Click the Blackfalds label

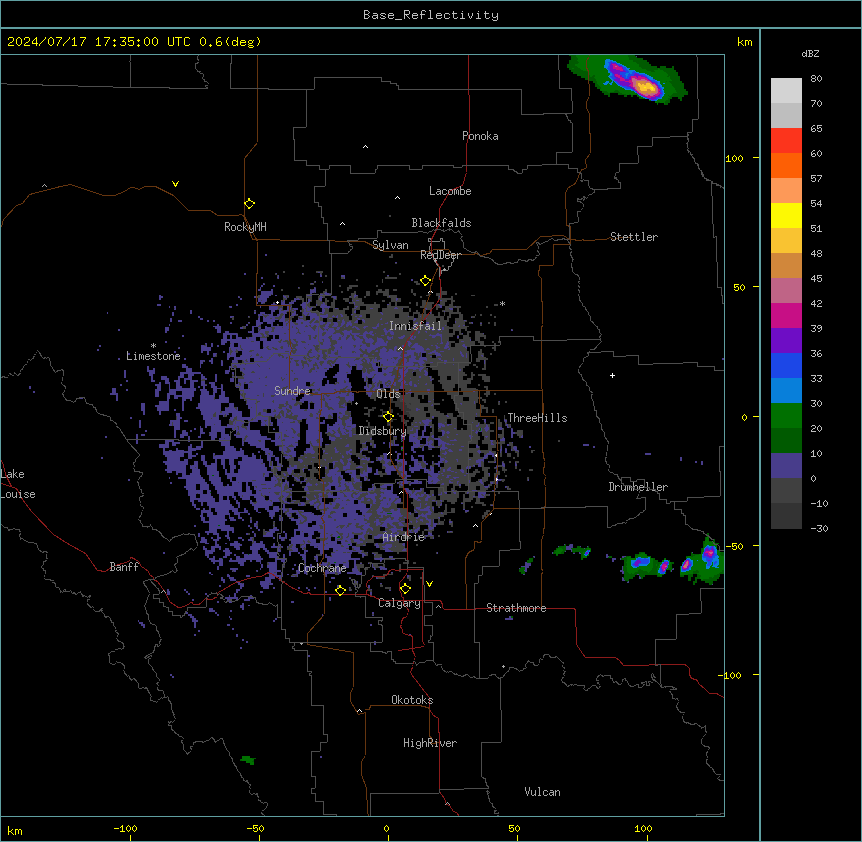point(441,223)
